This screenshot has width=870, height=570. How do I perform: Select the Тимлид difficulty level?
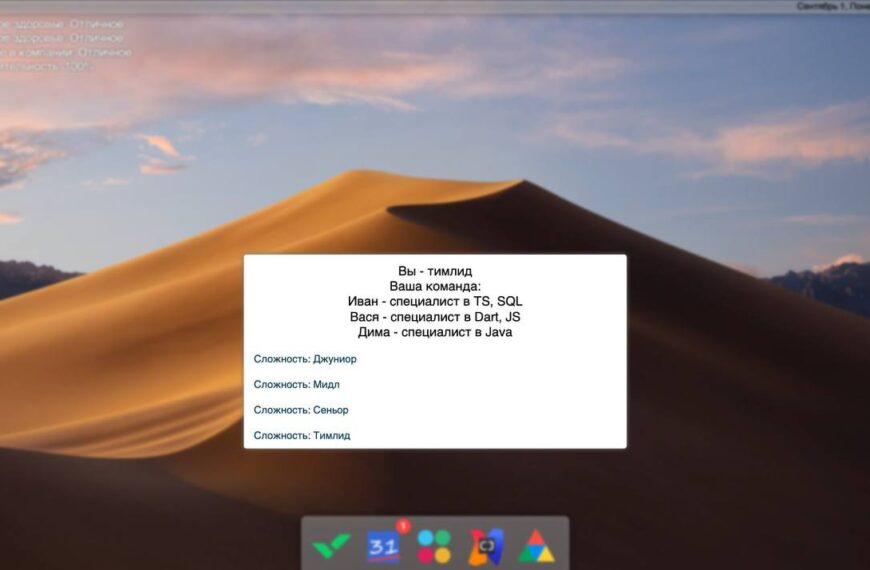[302, 436]
